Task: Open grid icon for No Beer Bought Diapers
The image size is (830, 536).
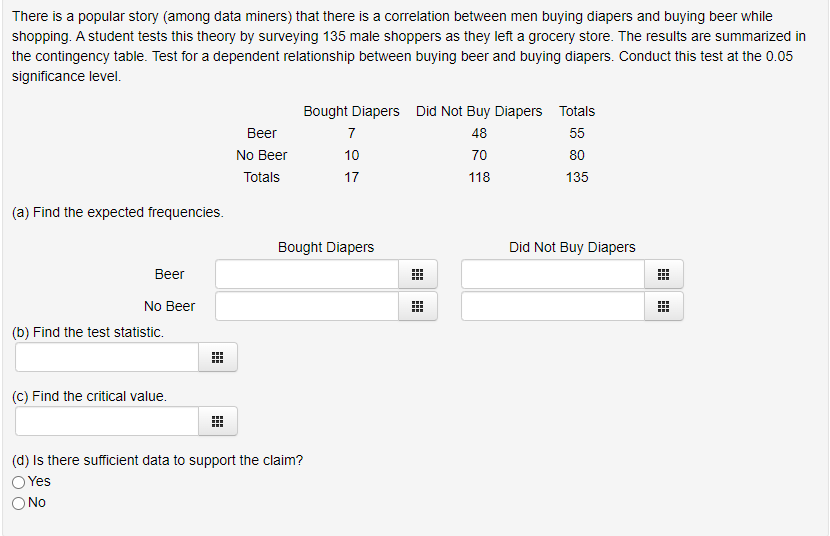Action: 417,307
